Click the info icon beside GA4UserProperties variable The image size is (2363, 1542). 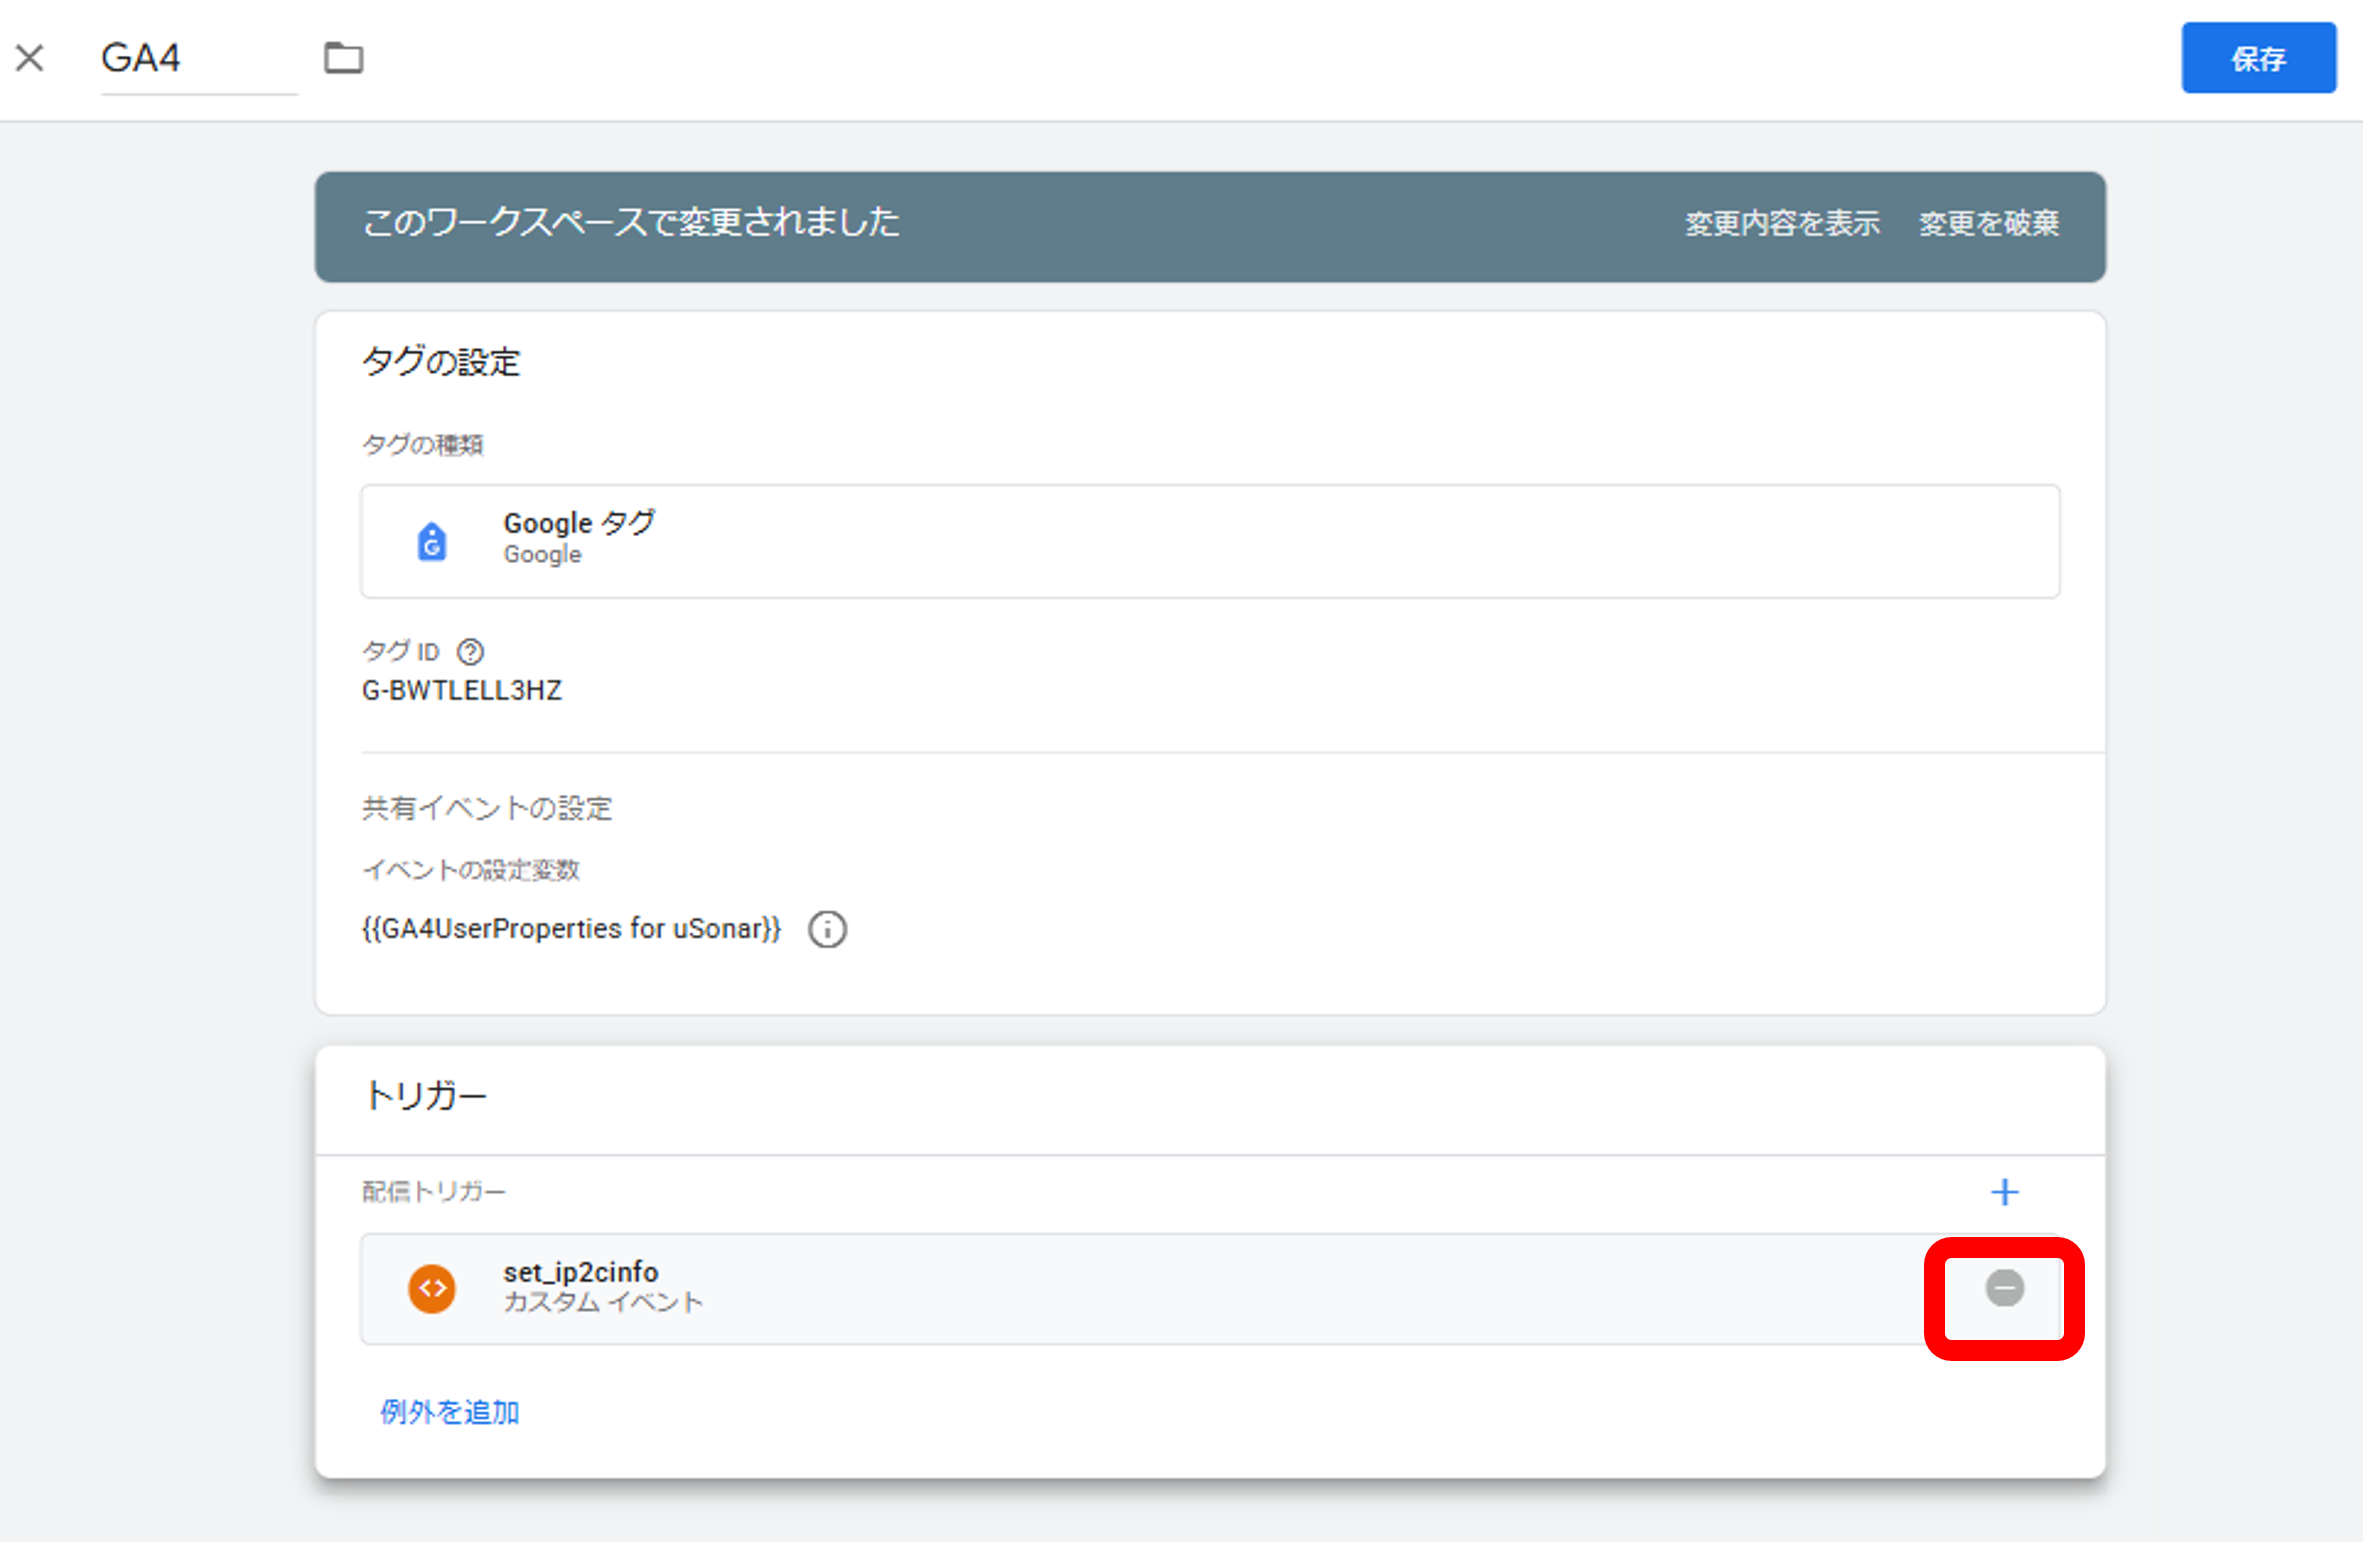[x=827, y=929]
